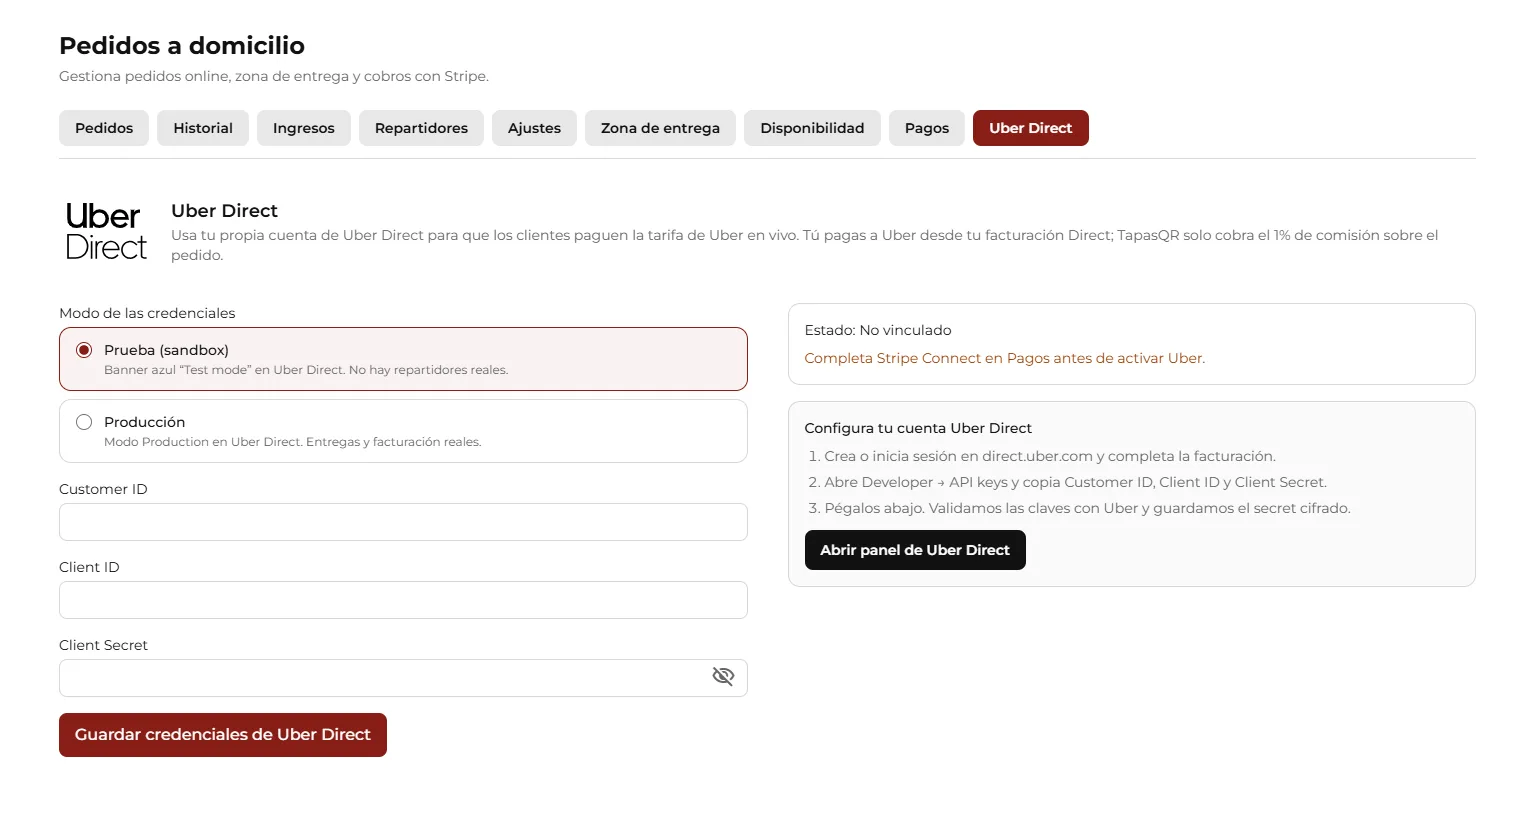Switch to the Ajustes tab
Screen dimensions: 1537x813
[534, 128]
